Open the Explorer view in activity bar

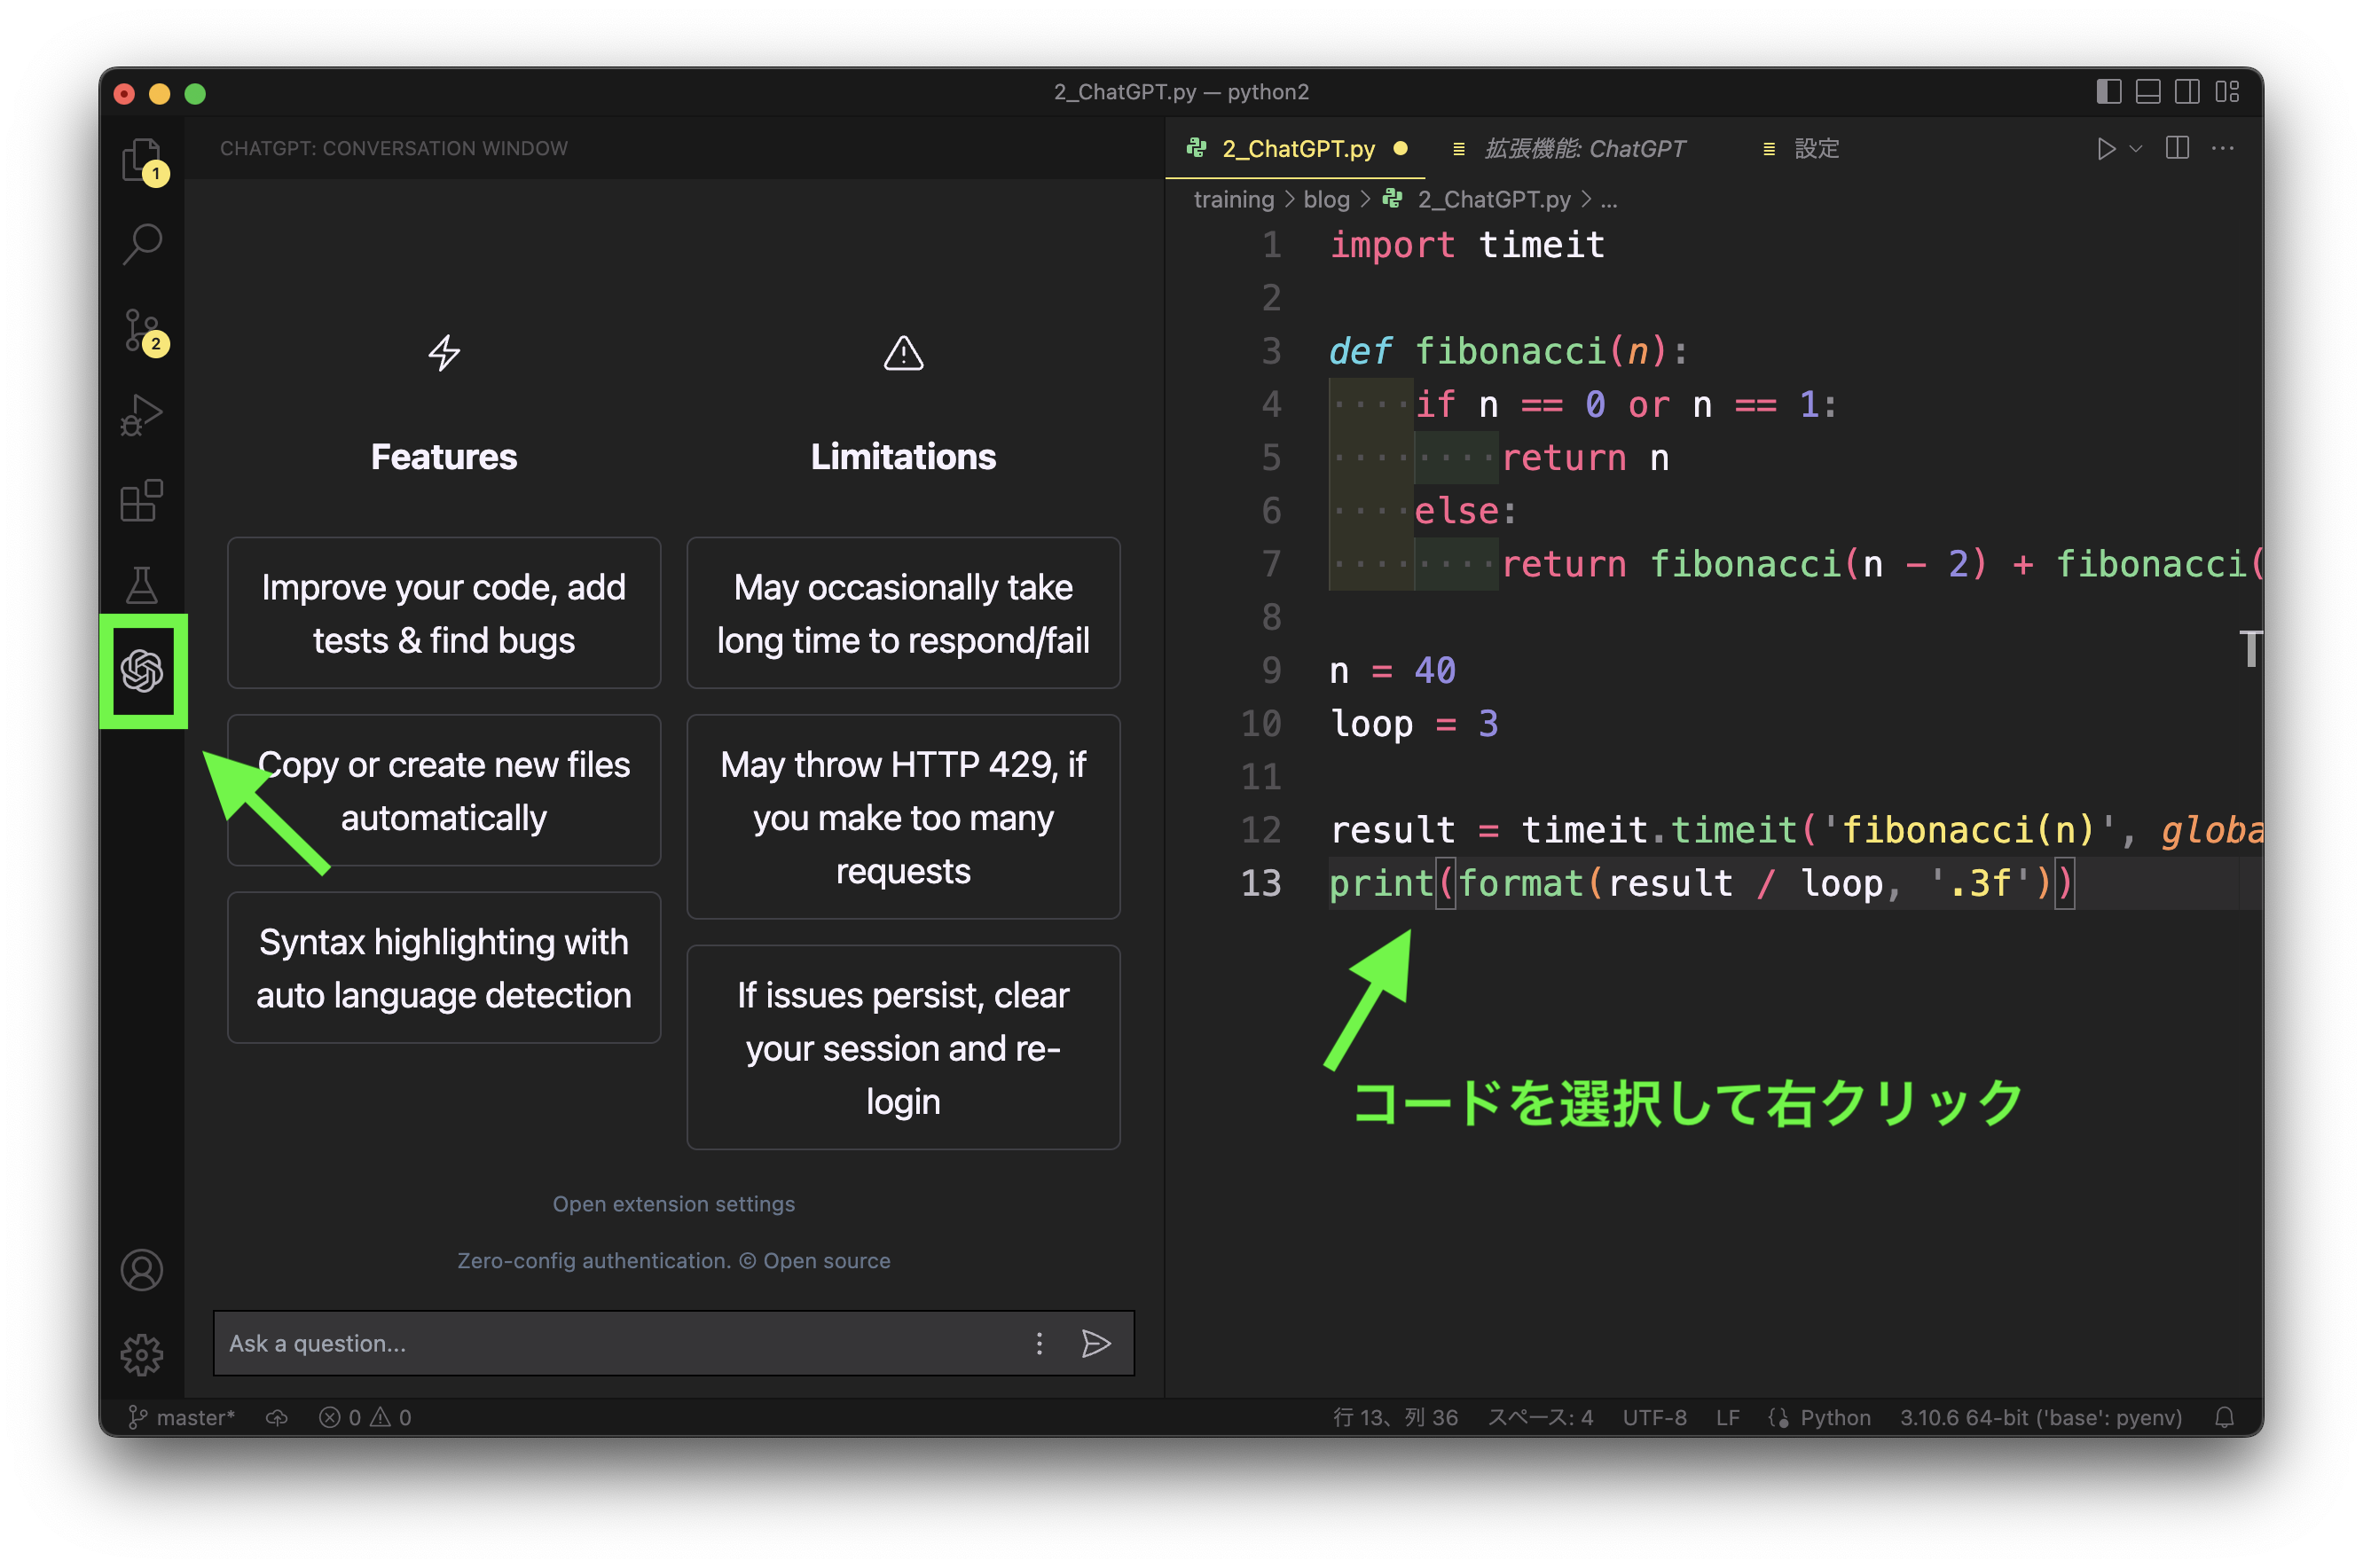[x=142, y=160]
